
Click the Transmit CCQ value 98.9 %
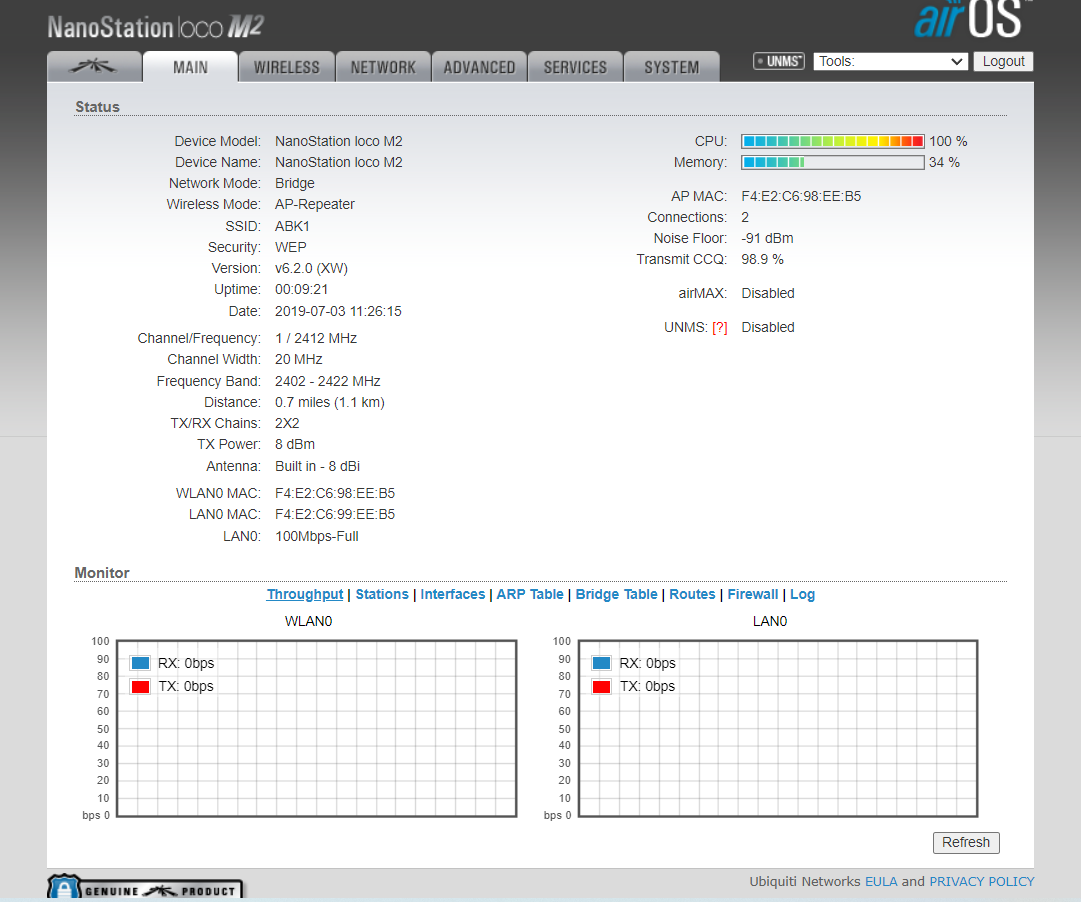(x=762, y=259)
